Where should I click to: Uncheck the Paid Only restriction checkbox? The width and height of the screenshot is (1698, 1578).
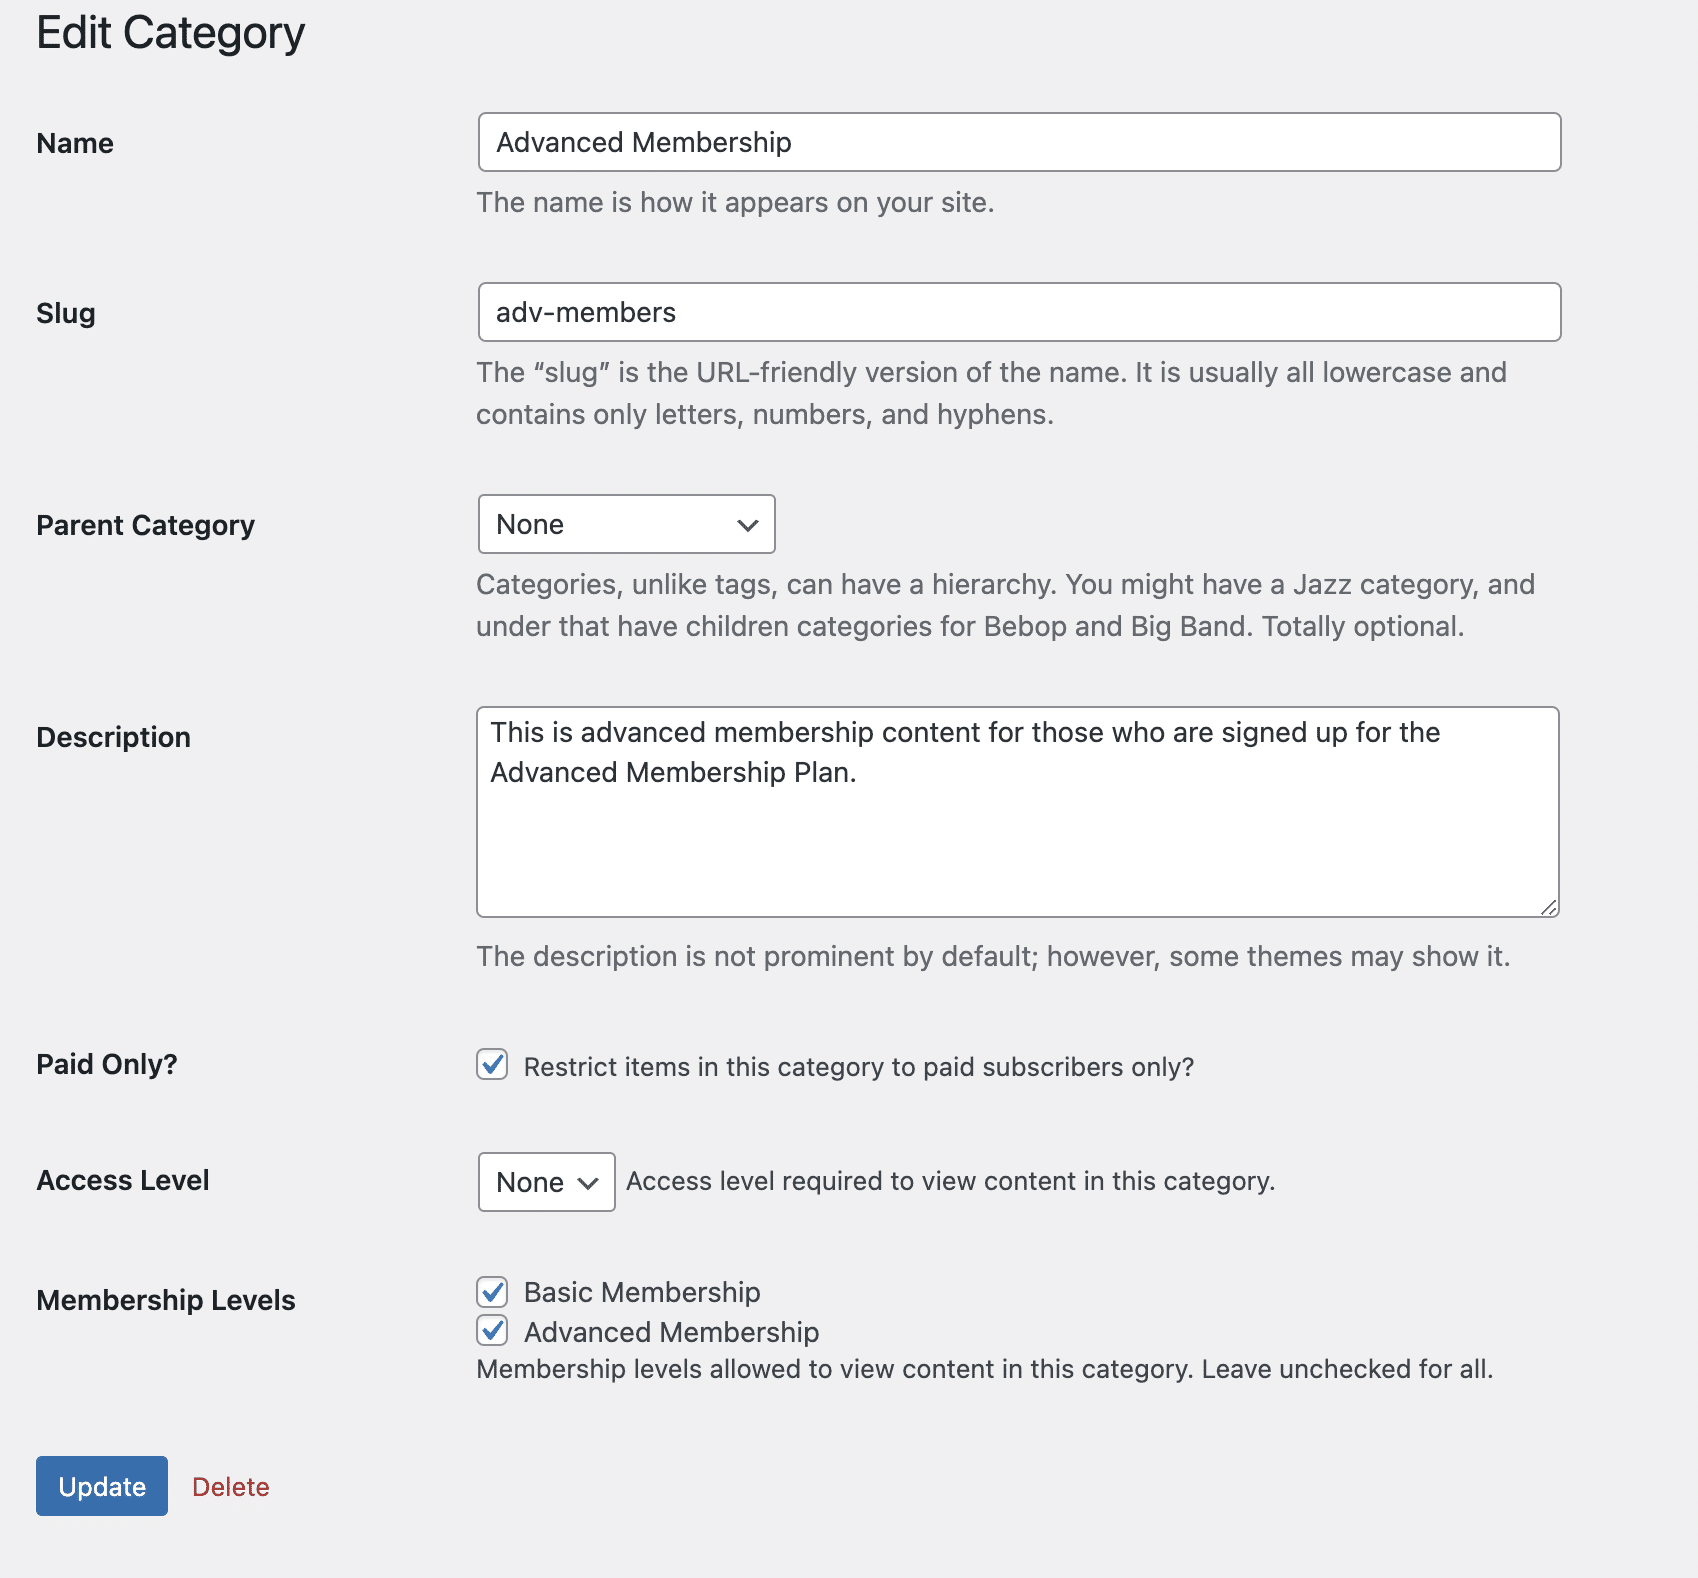(492, 1065)
